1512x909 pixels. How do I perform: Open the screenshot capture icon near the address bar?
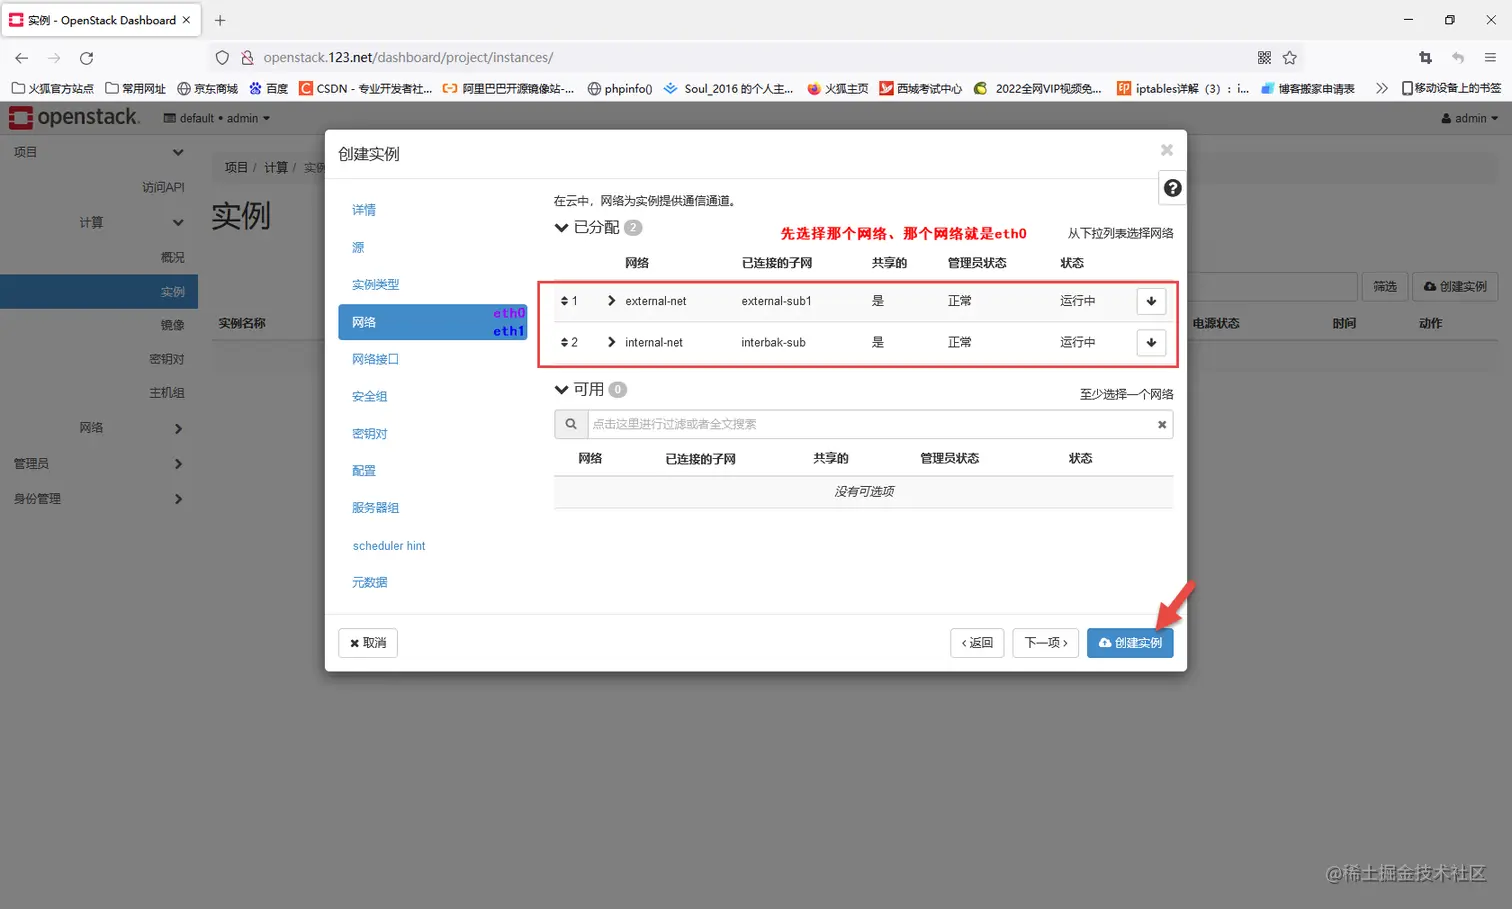1424,57
